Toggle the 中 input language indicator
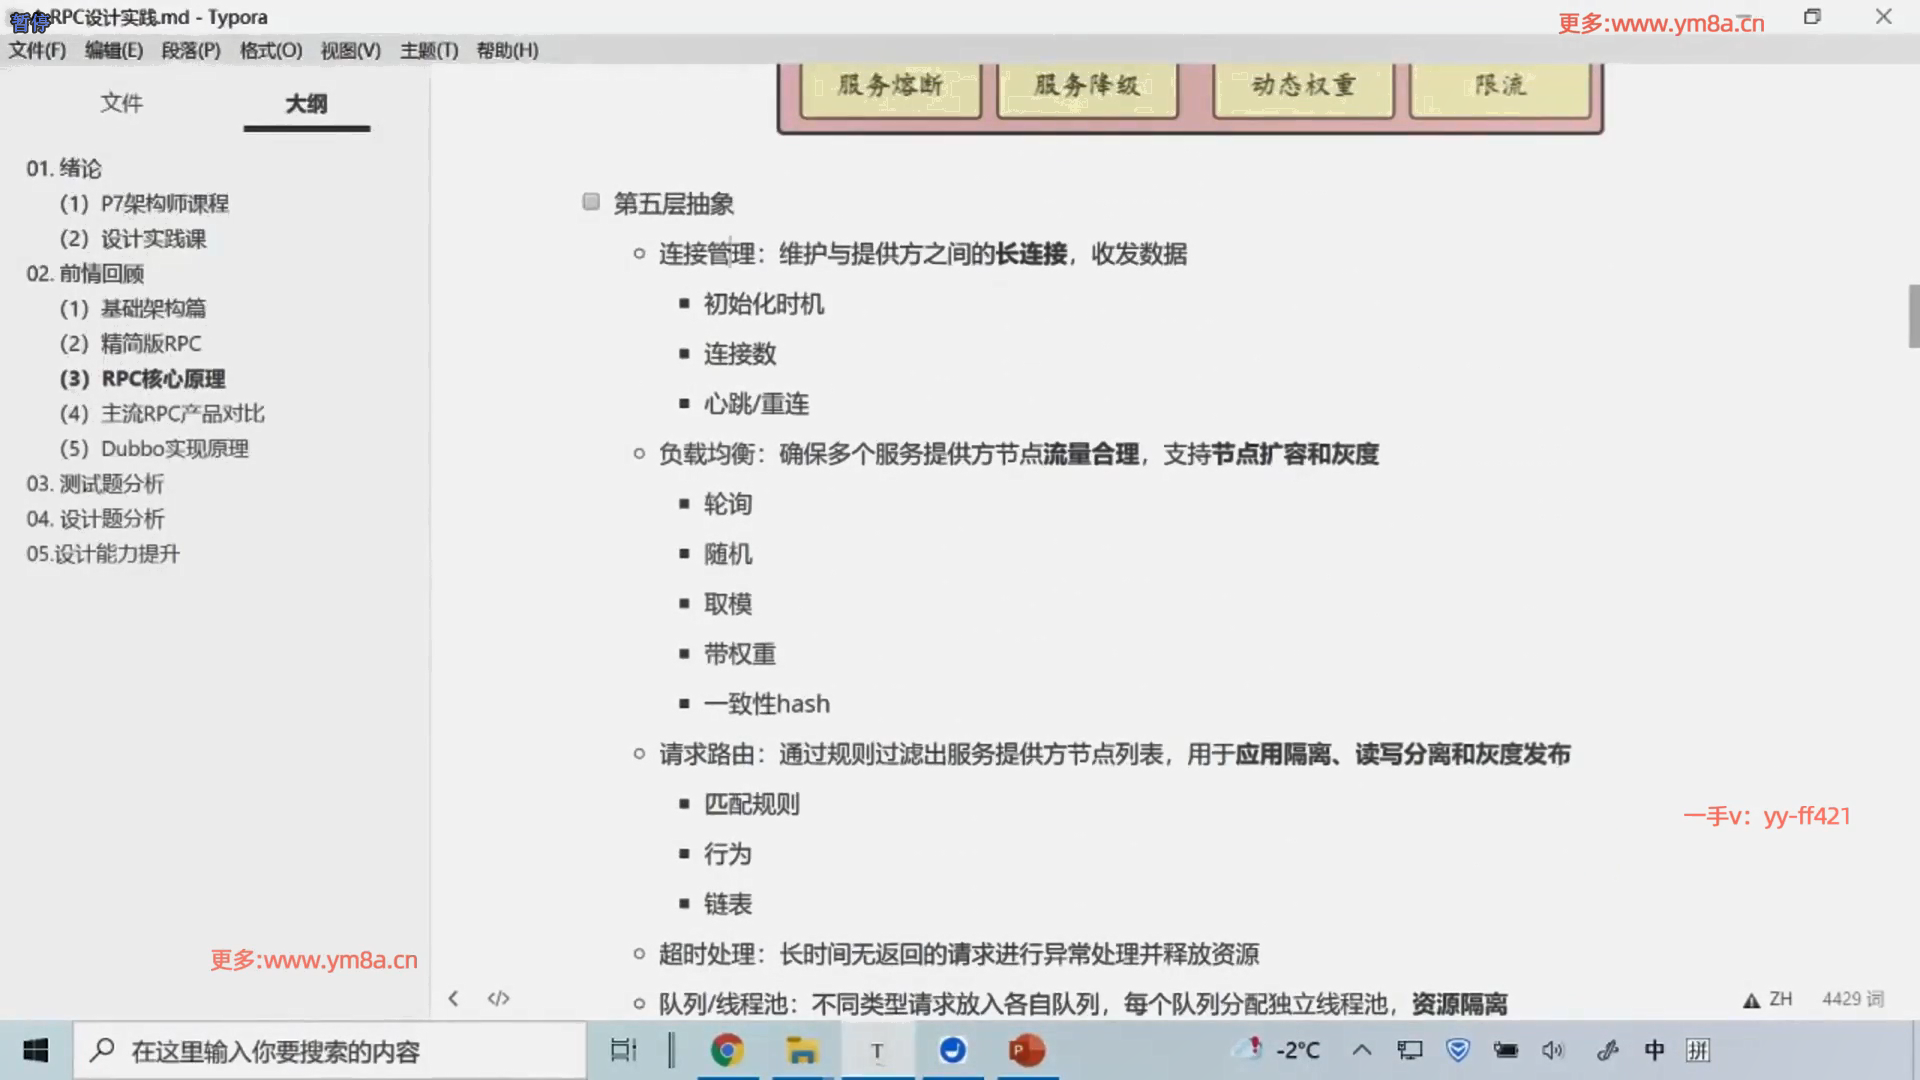The height and width of the screenshot is (1080, 1920). (1654, 1050)
